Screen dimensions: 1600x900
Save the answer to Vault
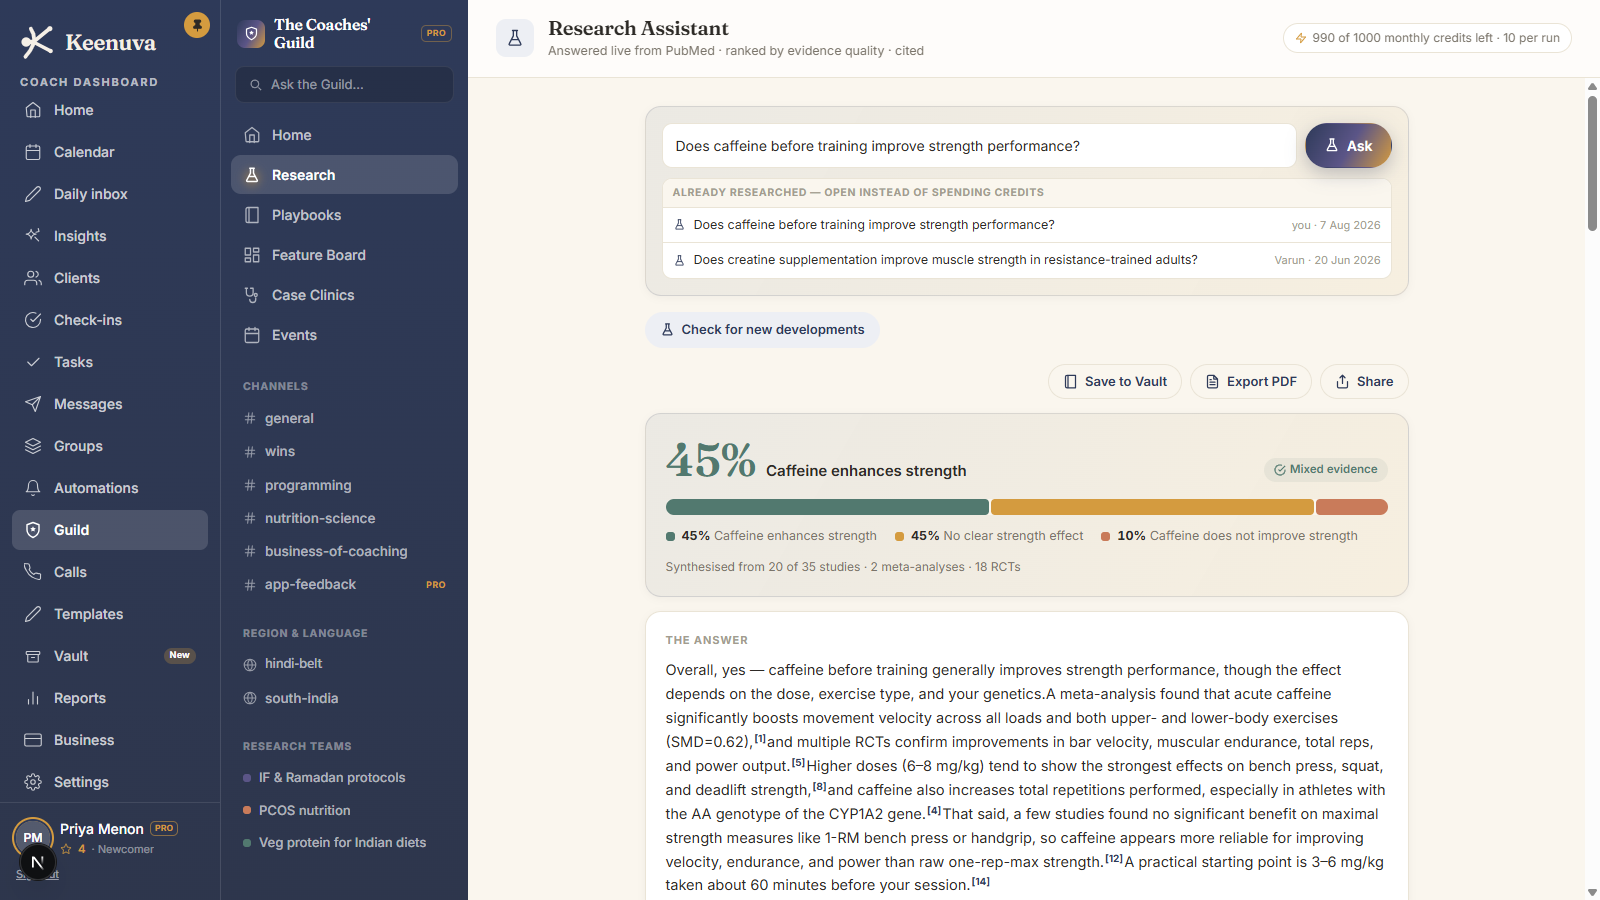[1115, 382]
